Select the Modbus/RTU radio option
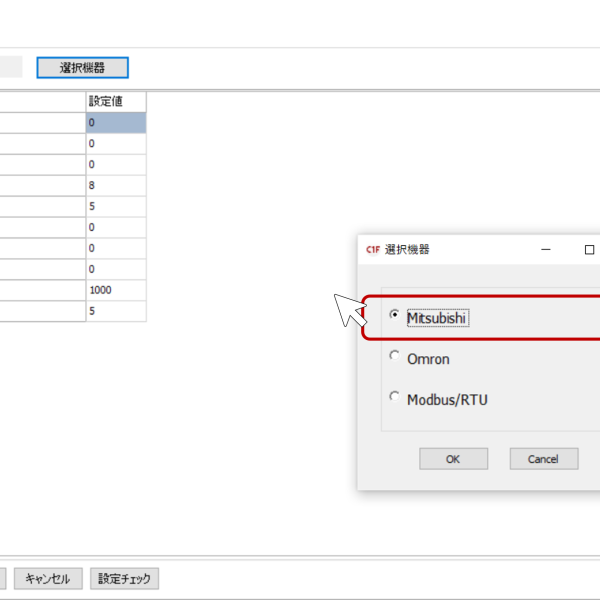This screenshot has width=600, height=600. 395,398
